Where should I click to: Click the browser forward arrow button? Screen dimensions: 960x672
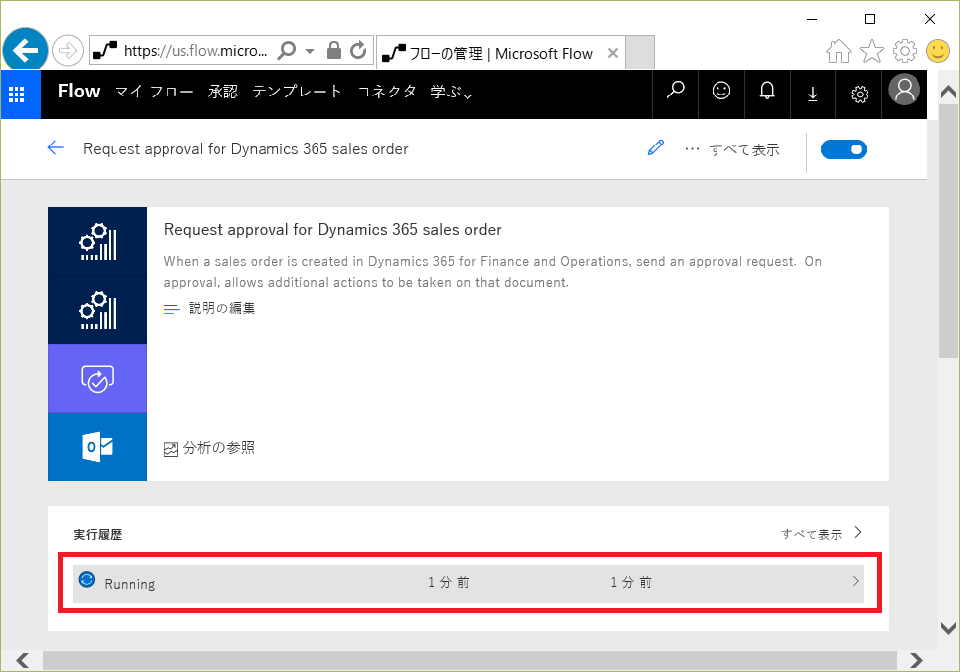click(67, 50)
